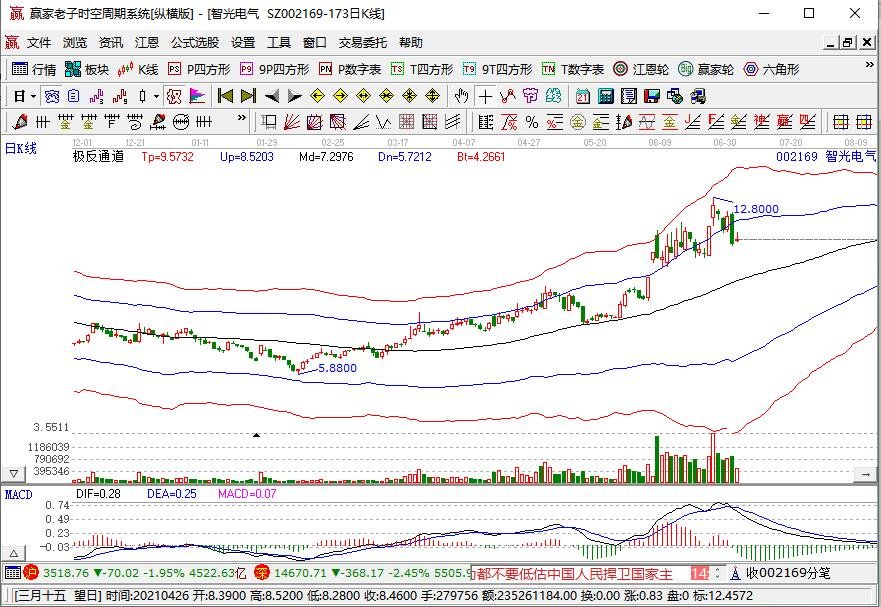Open the 工具 menu
The height and width of the screenshot is (607, 881).
(x=279, y=43)
